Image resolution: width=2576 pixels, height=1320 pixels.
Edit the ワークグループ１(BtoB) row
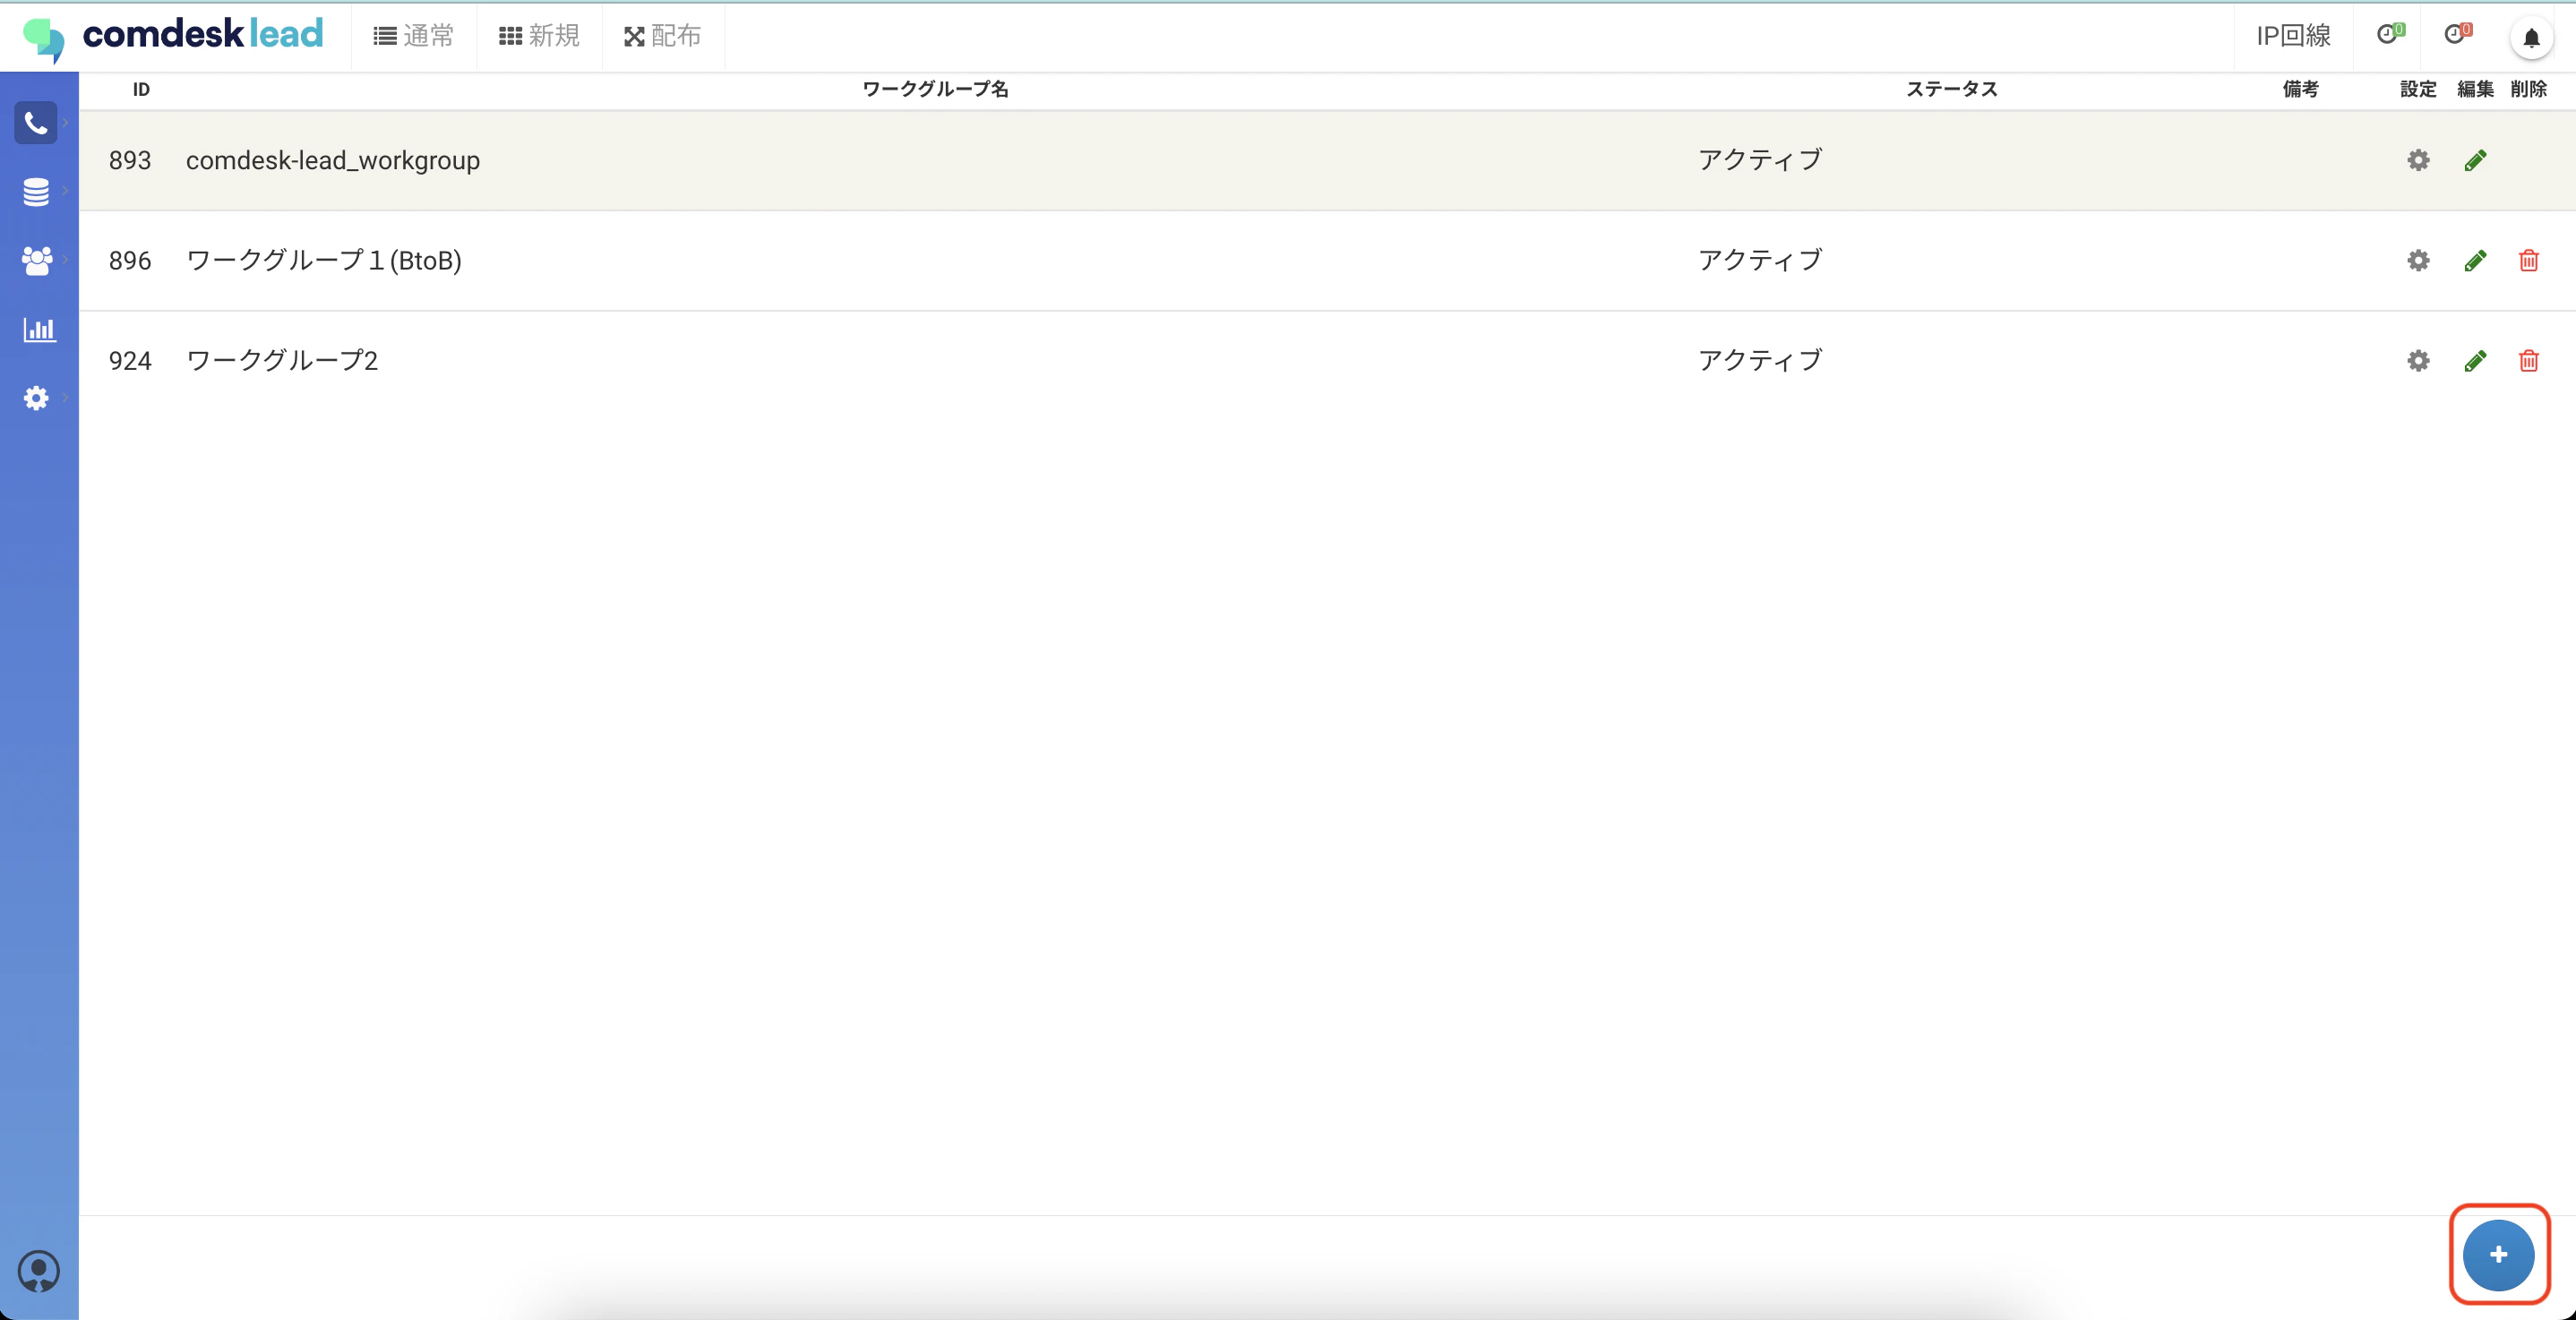tap(2475, 260)
